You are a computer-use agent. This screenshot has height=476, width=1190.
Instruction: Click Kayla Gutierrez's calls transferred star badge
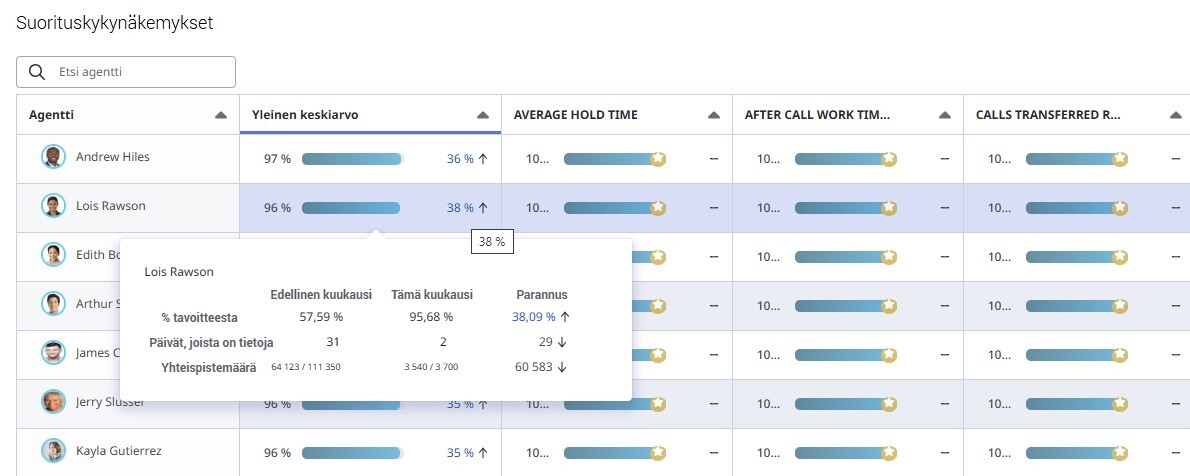pos(1120,453)
